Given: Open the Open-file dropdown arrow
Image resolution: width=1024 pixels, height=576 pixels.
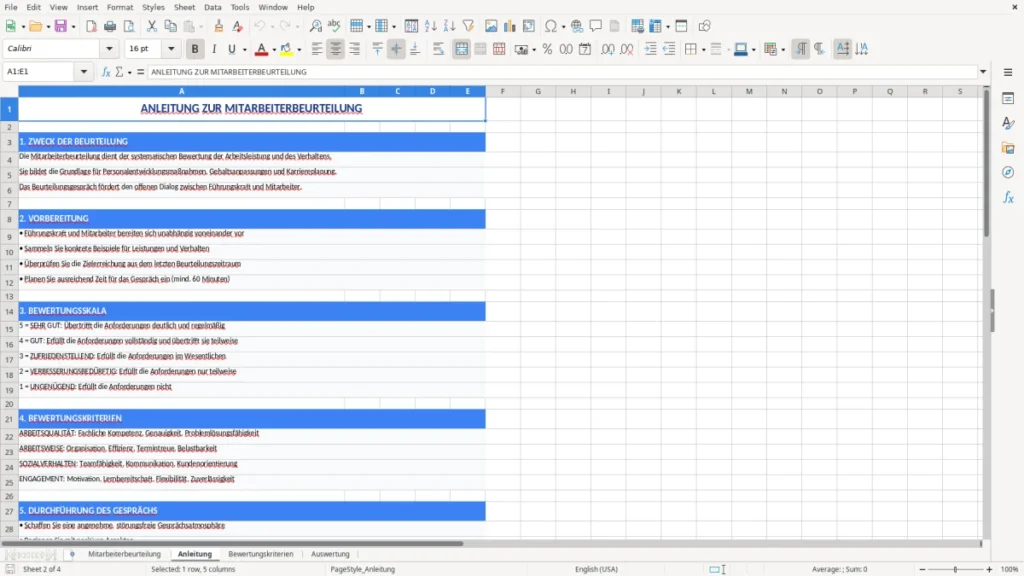Looking at the screenshot, I should tap(48, 26).
